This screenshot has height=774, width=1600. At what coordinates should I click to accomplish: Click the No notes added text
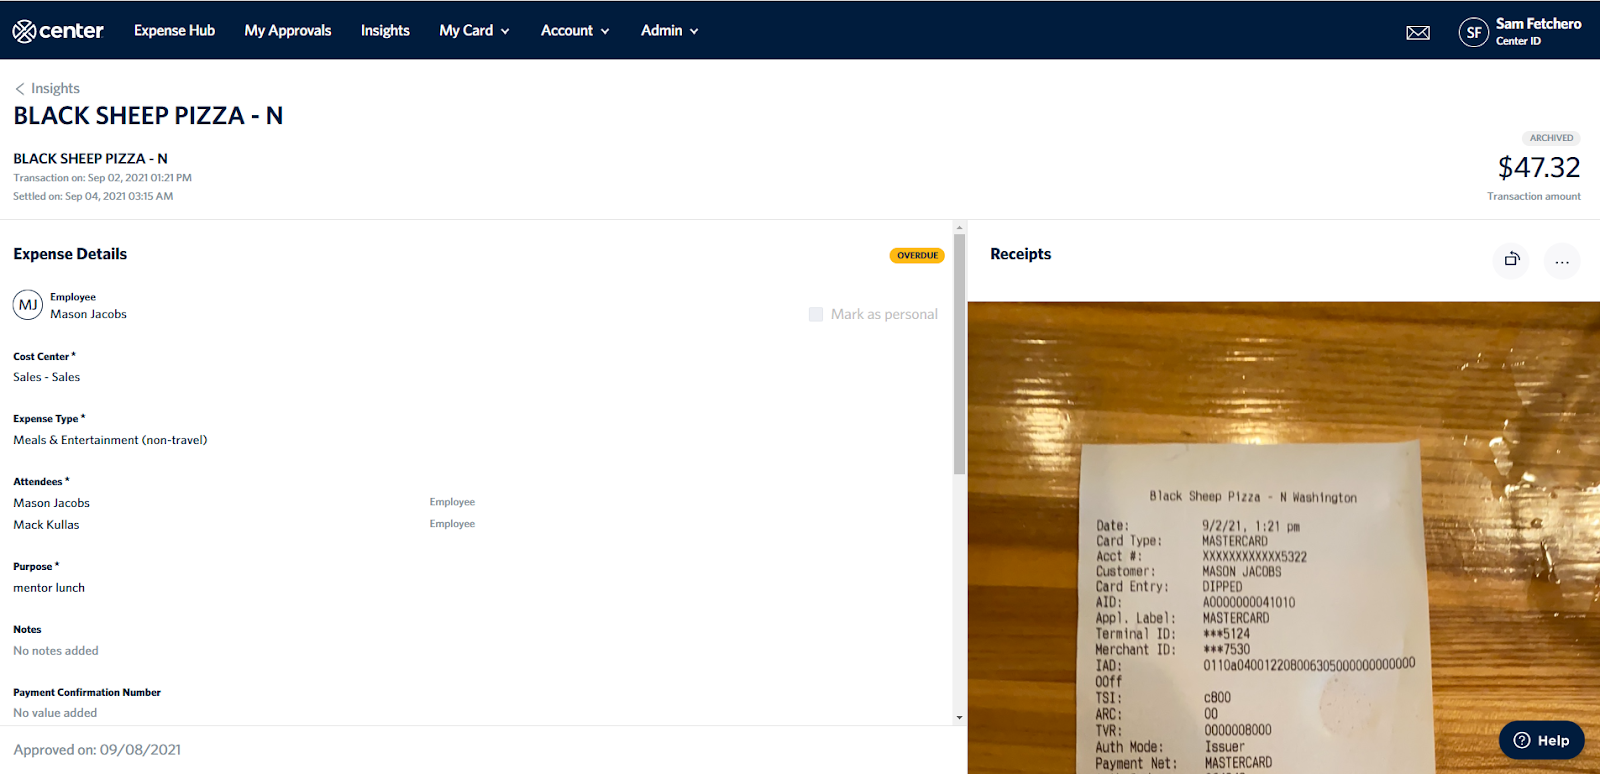coord(56,651)
